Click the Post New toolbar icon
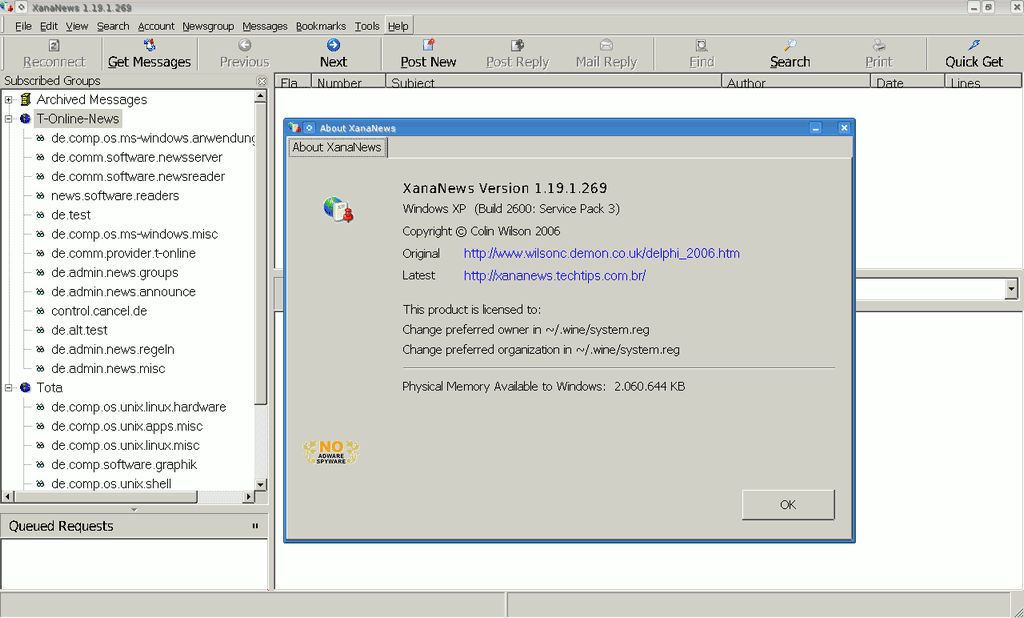The image size is (1024, 618). tap(428, 45)
